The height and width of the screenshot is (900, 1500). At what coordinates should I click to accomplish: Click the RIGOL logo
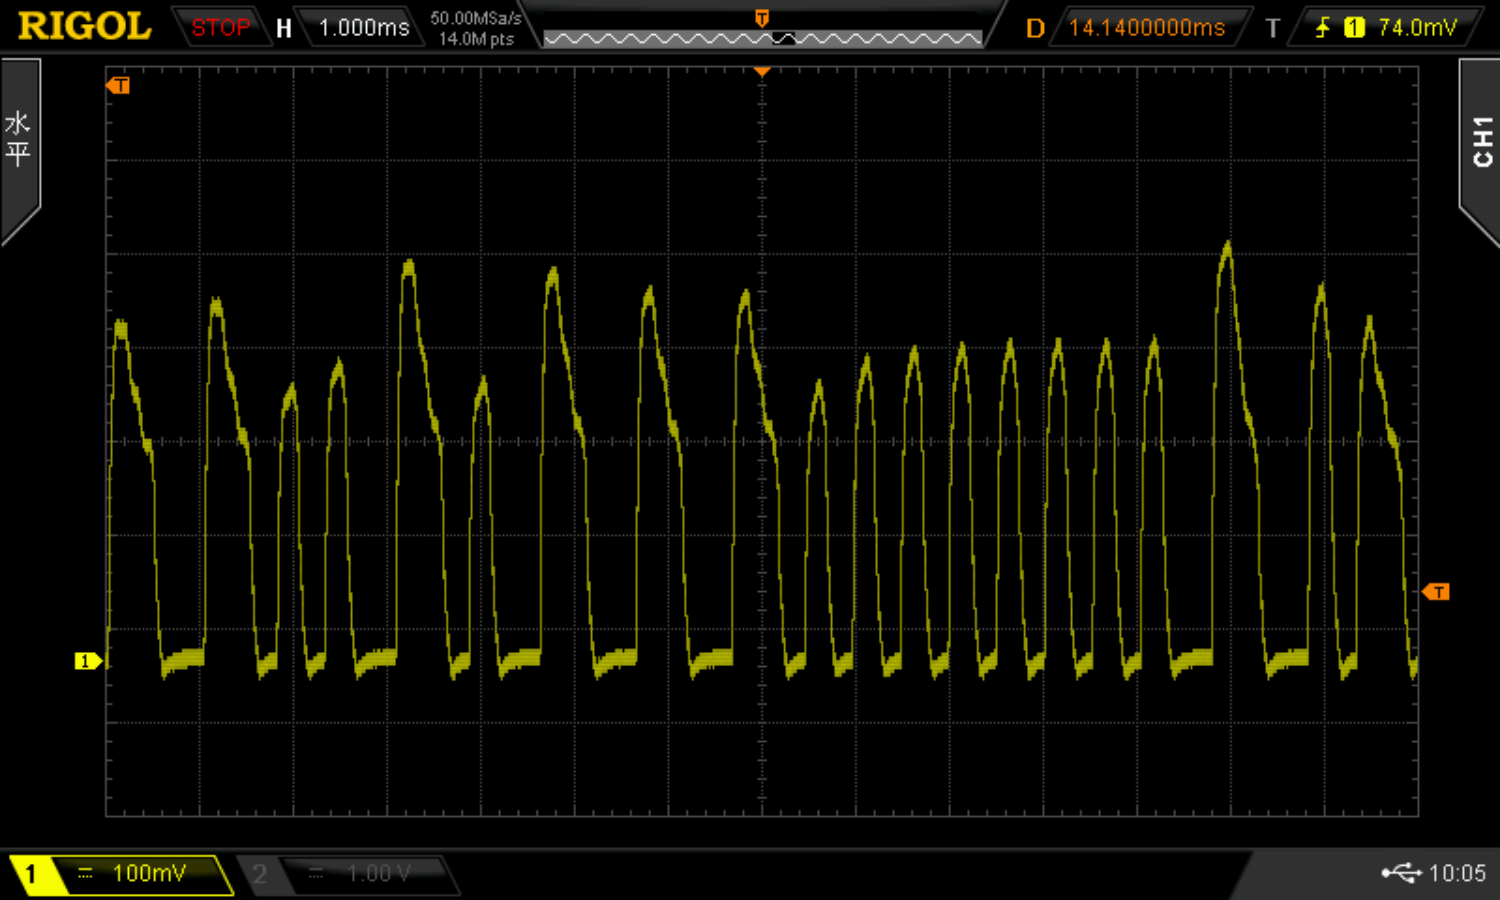pos(84,26)
